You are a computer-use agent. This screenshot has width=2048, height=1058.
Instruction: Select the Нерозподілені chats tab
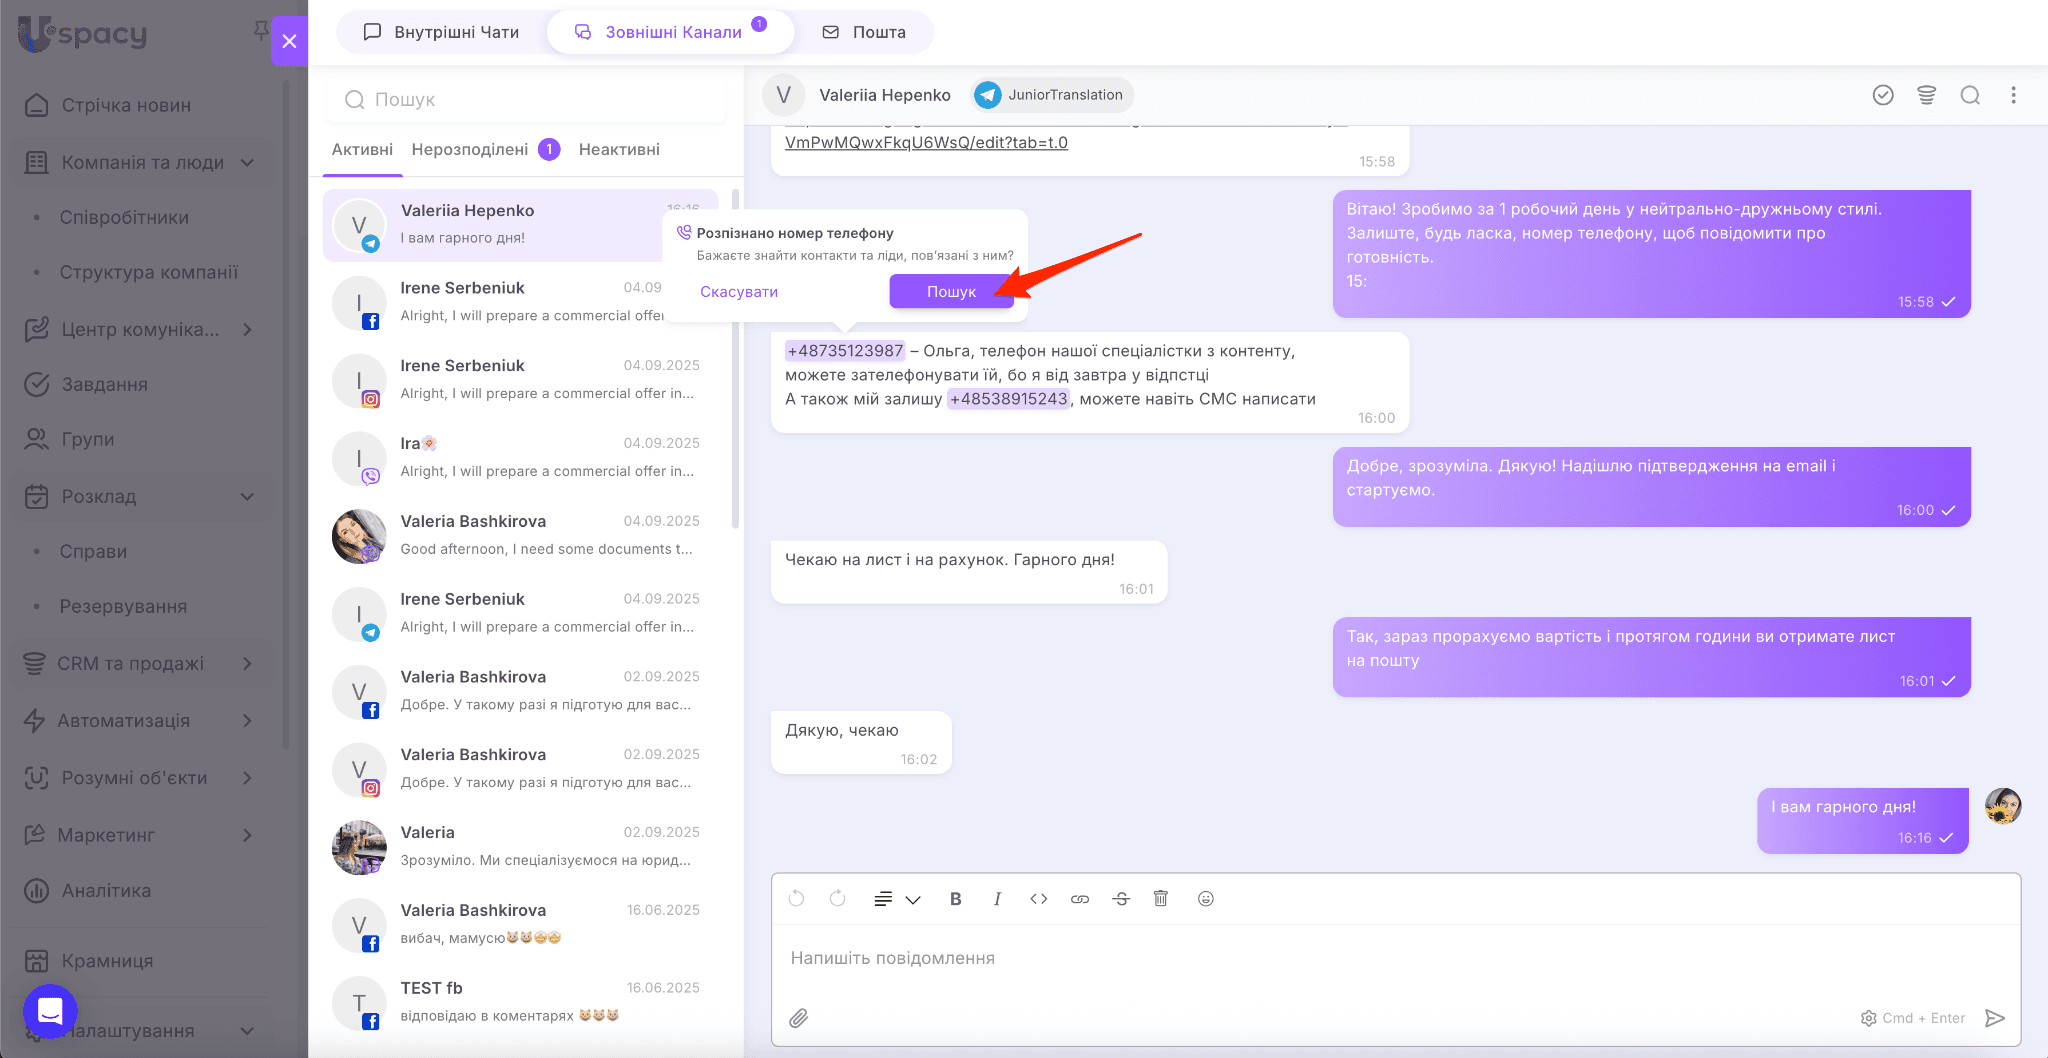coord(485,149)
